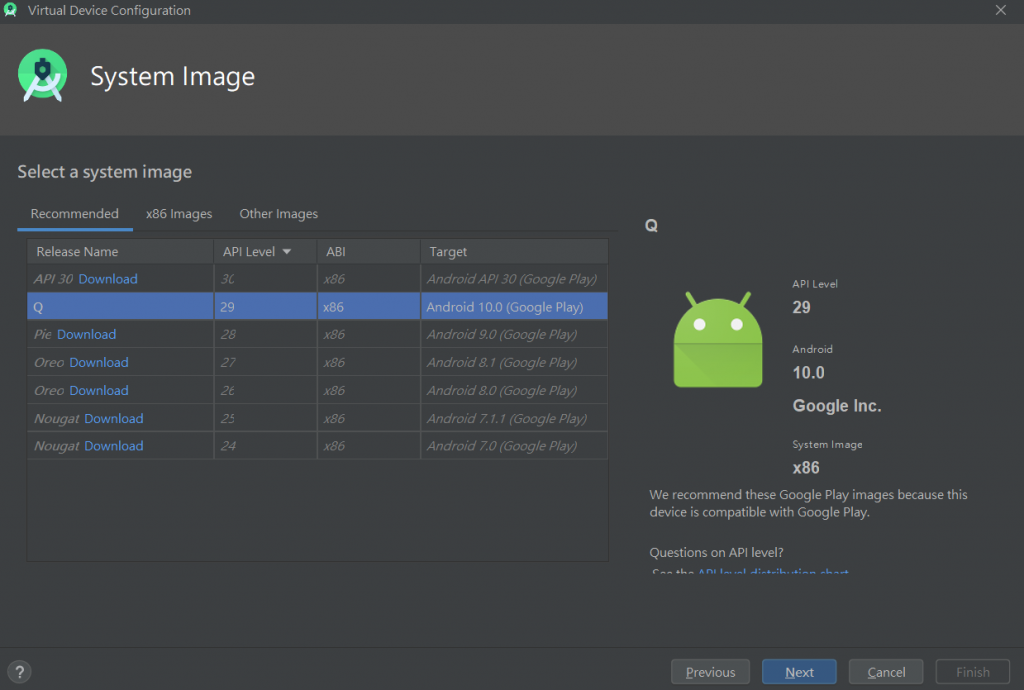
Task: Select the Android 7.1.1 (Google Play) cell
Action: click(x=515, y=418)
